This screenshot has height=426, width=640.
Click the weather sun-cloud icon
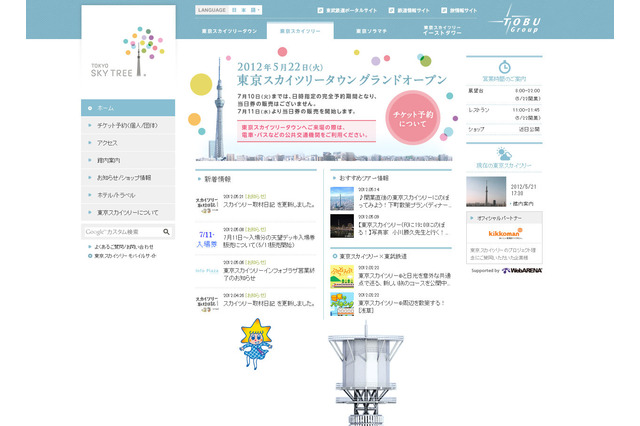coord(504,154)
